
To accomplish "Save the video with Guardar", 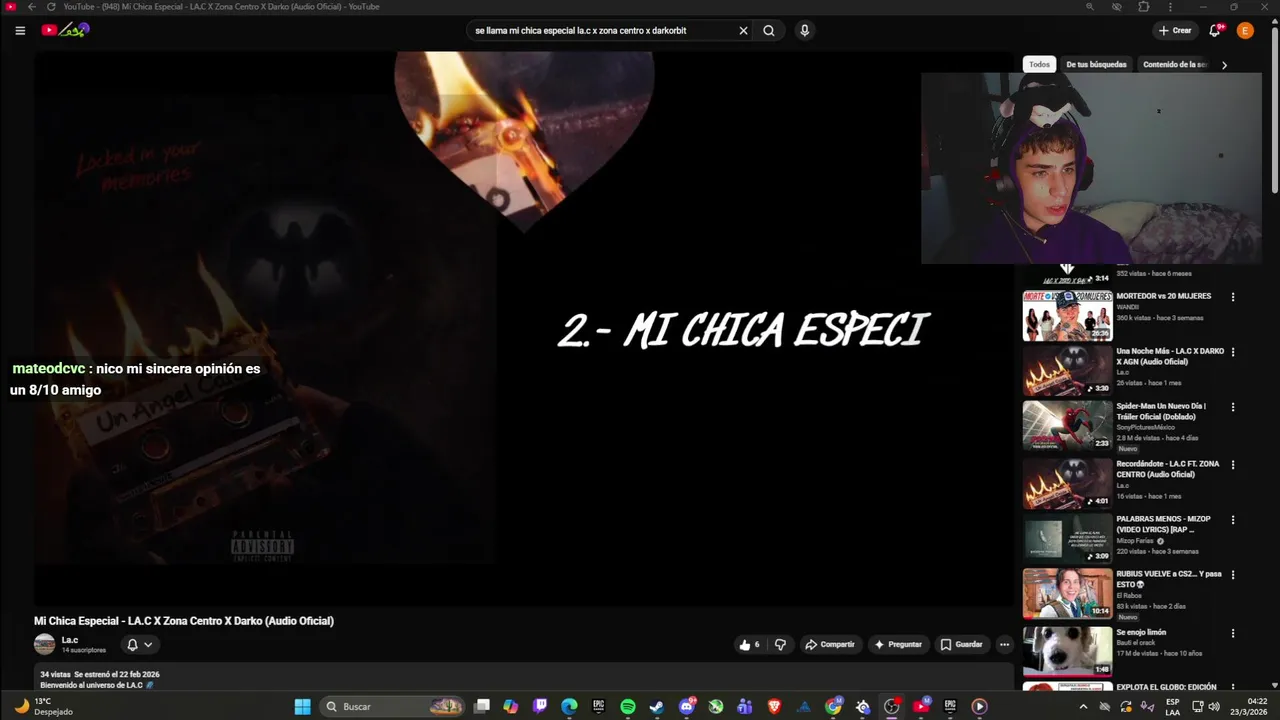I will [961, 645].
